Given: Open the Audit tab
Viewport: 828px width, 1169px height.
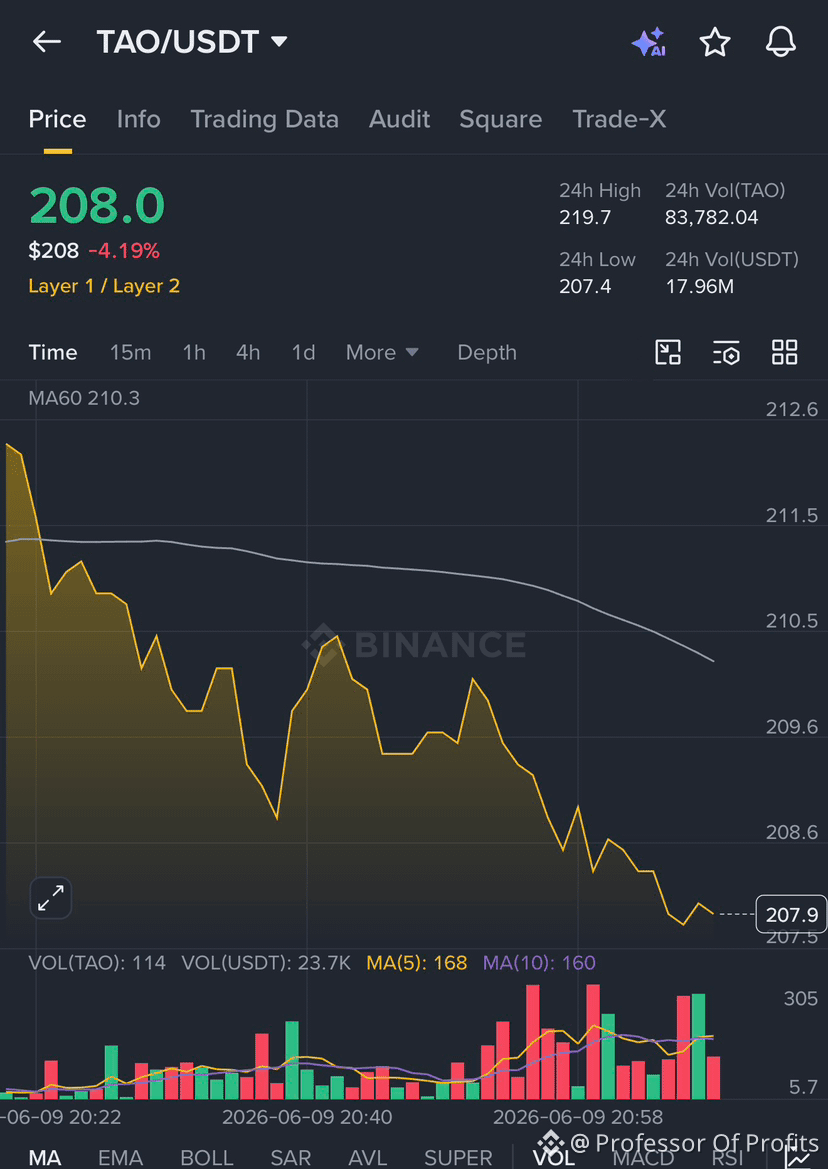Looking at the screenshot, I should click(x=399, y=119).
